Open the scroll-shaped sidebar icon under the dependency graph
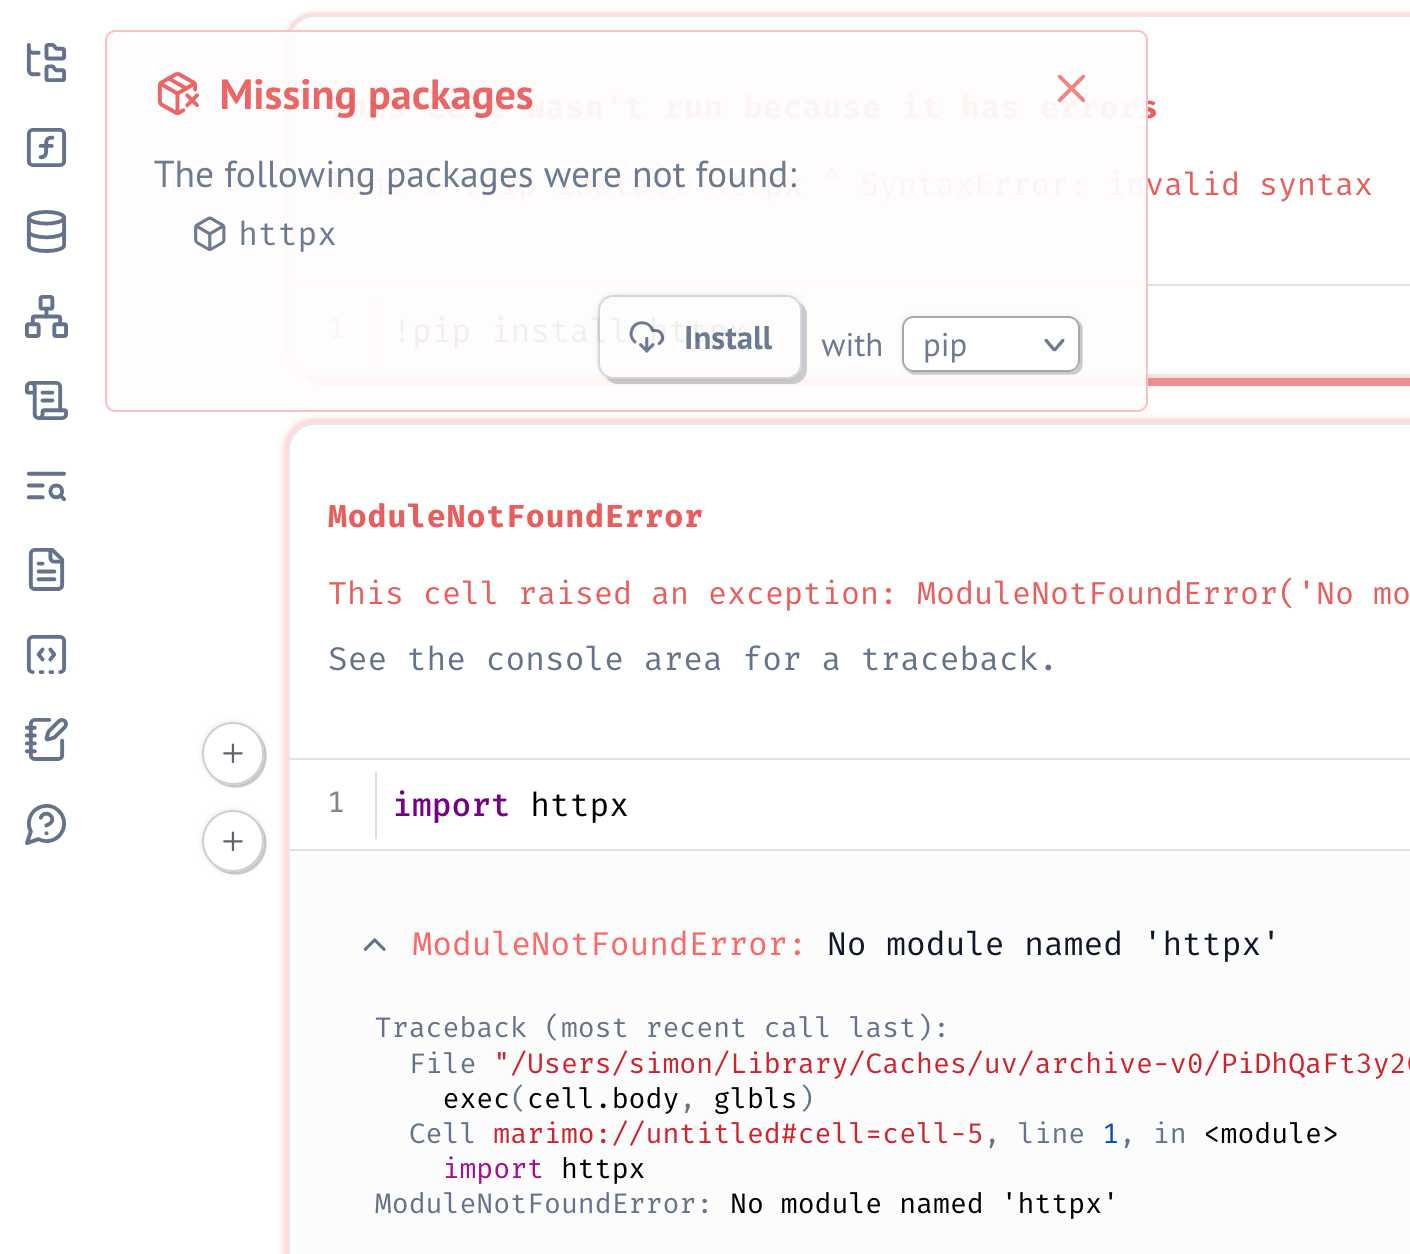The height and width of the screenshot is (1254, 1410). pos(46,401)
